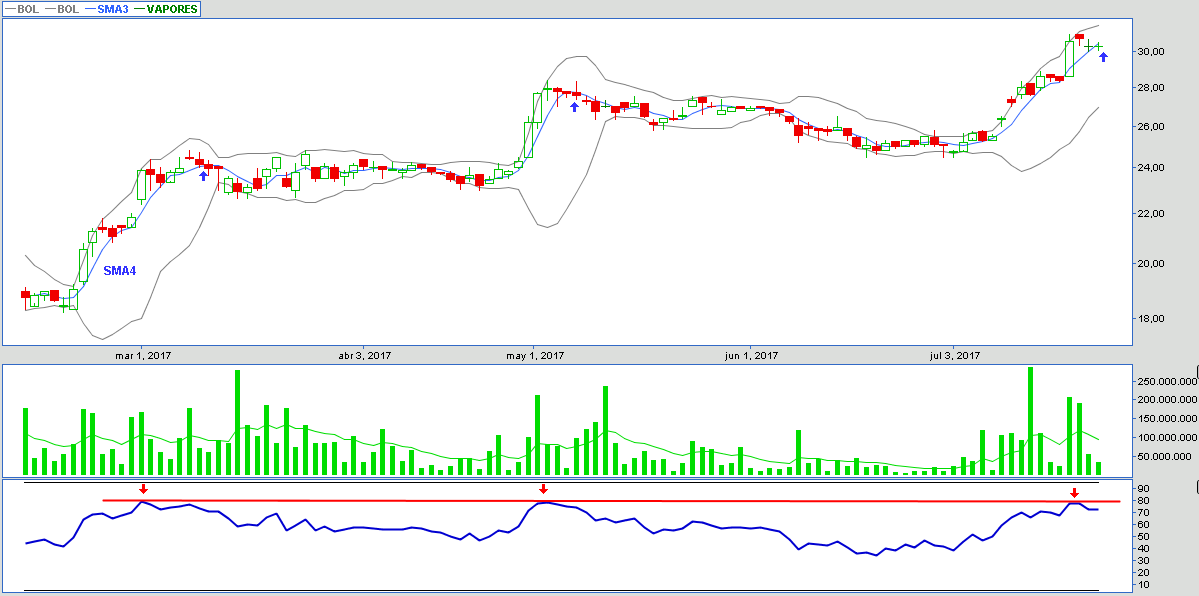
Task: Click the 70 level on the oscillator axis
Action: coord(1145,513)
